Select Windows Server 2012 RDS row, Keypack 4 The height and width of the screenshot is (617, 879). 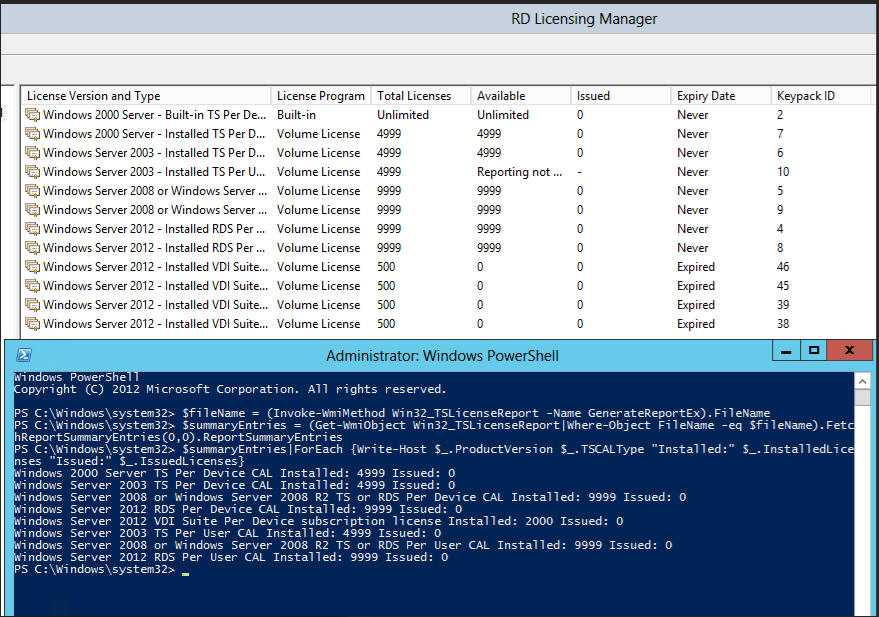[446, 229]
